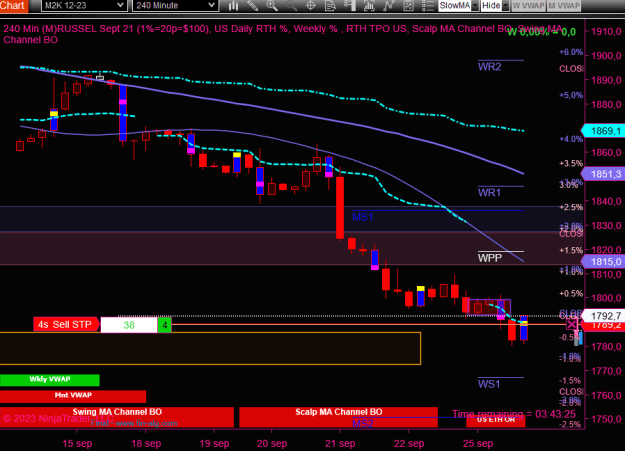Click the 15 sep date label
Viewport: 625px width, 451px height.
pos(77,443)
